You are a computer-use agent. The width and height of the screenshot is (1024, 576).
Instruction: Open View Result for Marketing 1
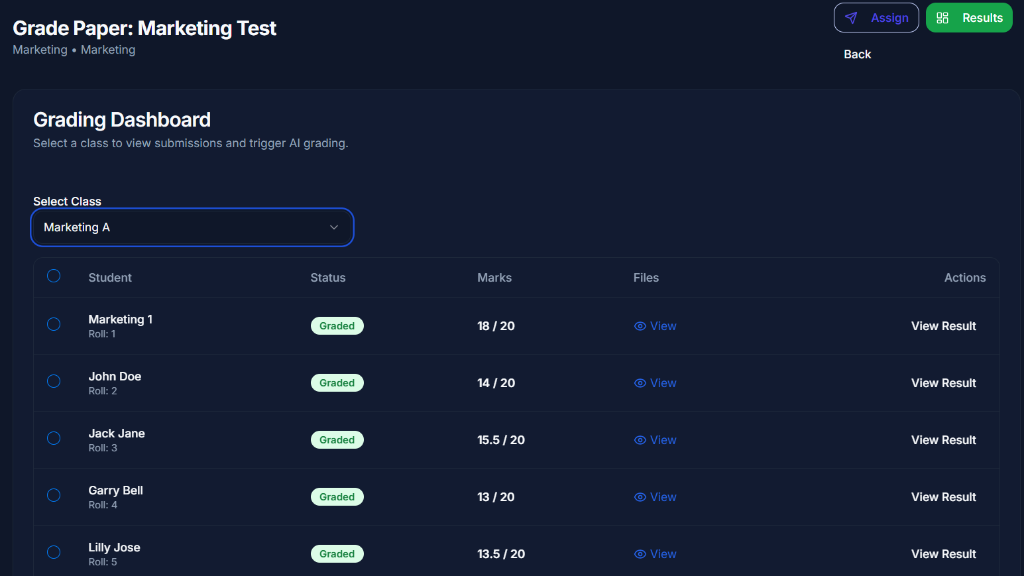pyautogui.click(x=943, y=326)
